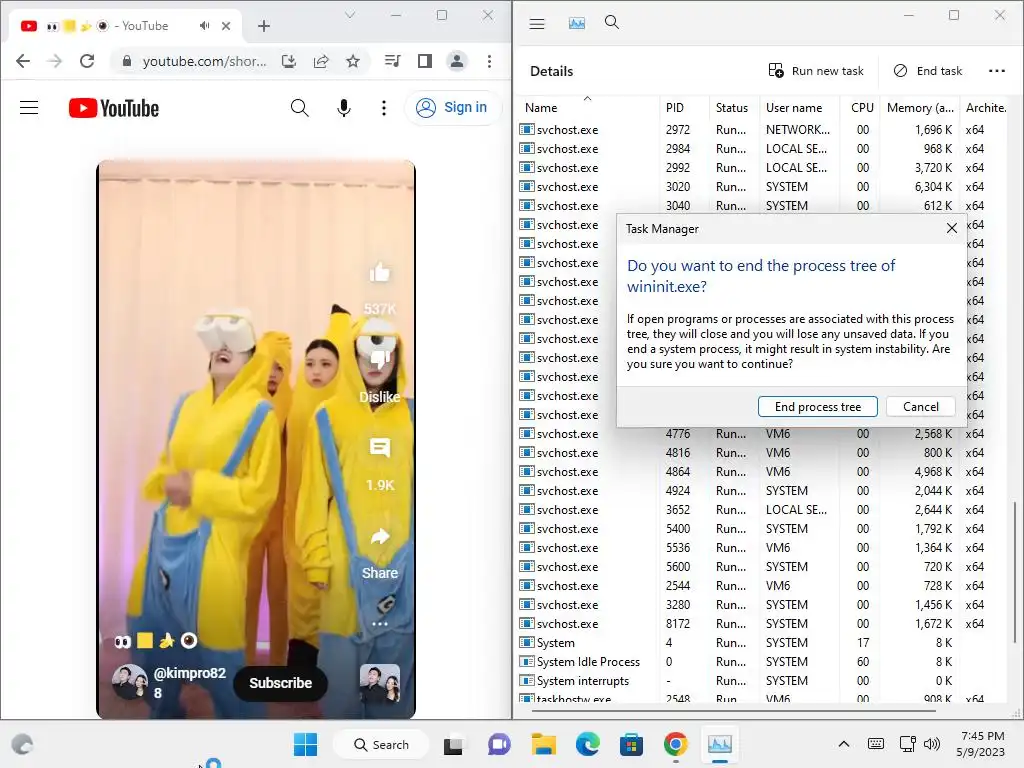1024x768 pixels.
Task: Click the YouTube logo
Action: click(114, 108)
